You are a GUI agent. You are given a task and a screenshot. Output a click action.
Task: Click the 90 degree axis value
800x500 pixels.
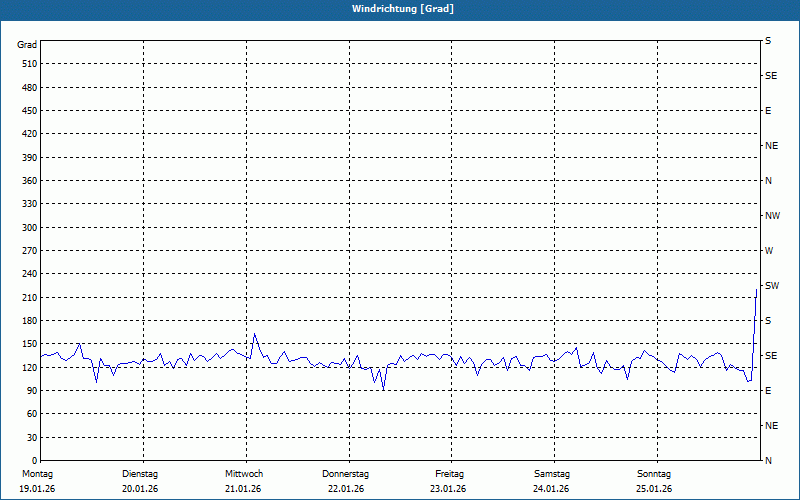click(32, 391)
